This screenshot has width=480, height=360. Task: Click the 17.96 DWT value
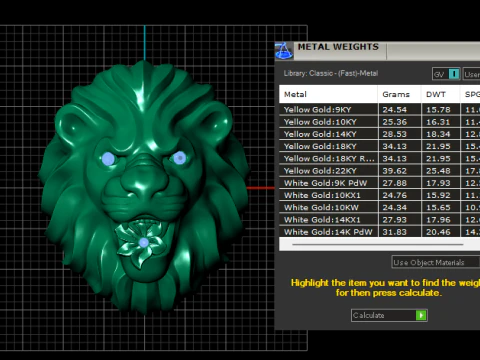click(x=438, y=220)
